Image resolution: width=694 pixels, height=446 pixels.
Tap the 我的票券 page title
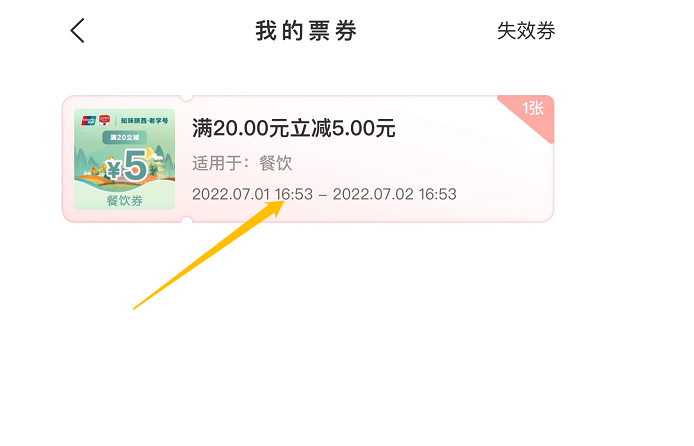pyautogui.click(x=306, y=31)
